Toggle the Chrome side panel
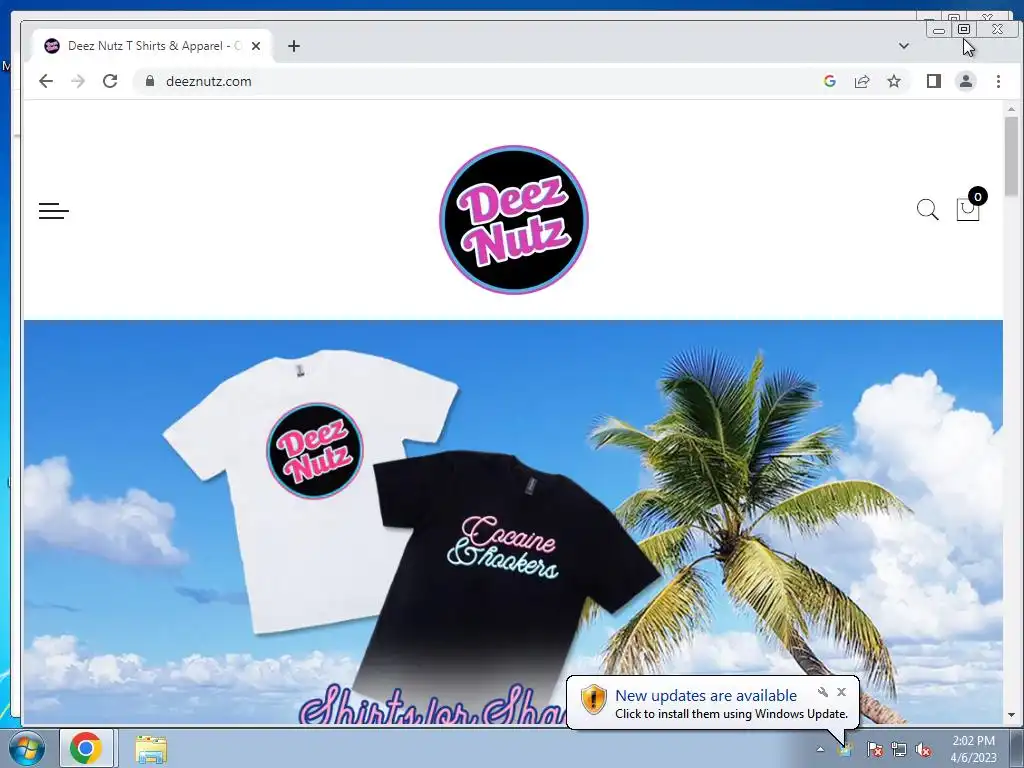Image resolution: width=1024 pixels, height=768 pixels. 934,81
